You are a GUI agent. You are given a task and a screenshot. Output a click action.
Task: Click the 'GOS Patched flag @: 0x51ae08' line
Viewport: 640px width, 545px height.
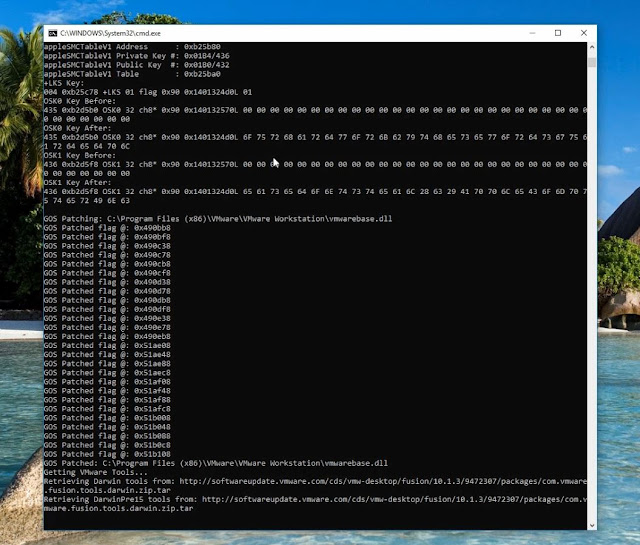pyautogui.click(x=107, y=345)
